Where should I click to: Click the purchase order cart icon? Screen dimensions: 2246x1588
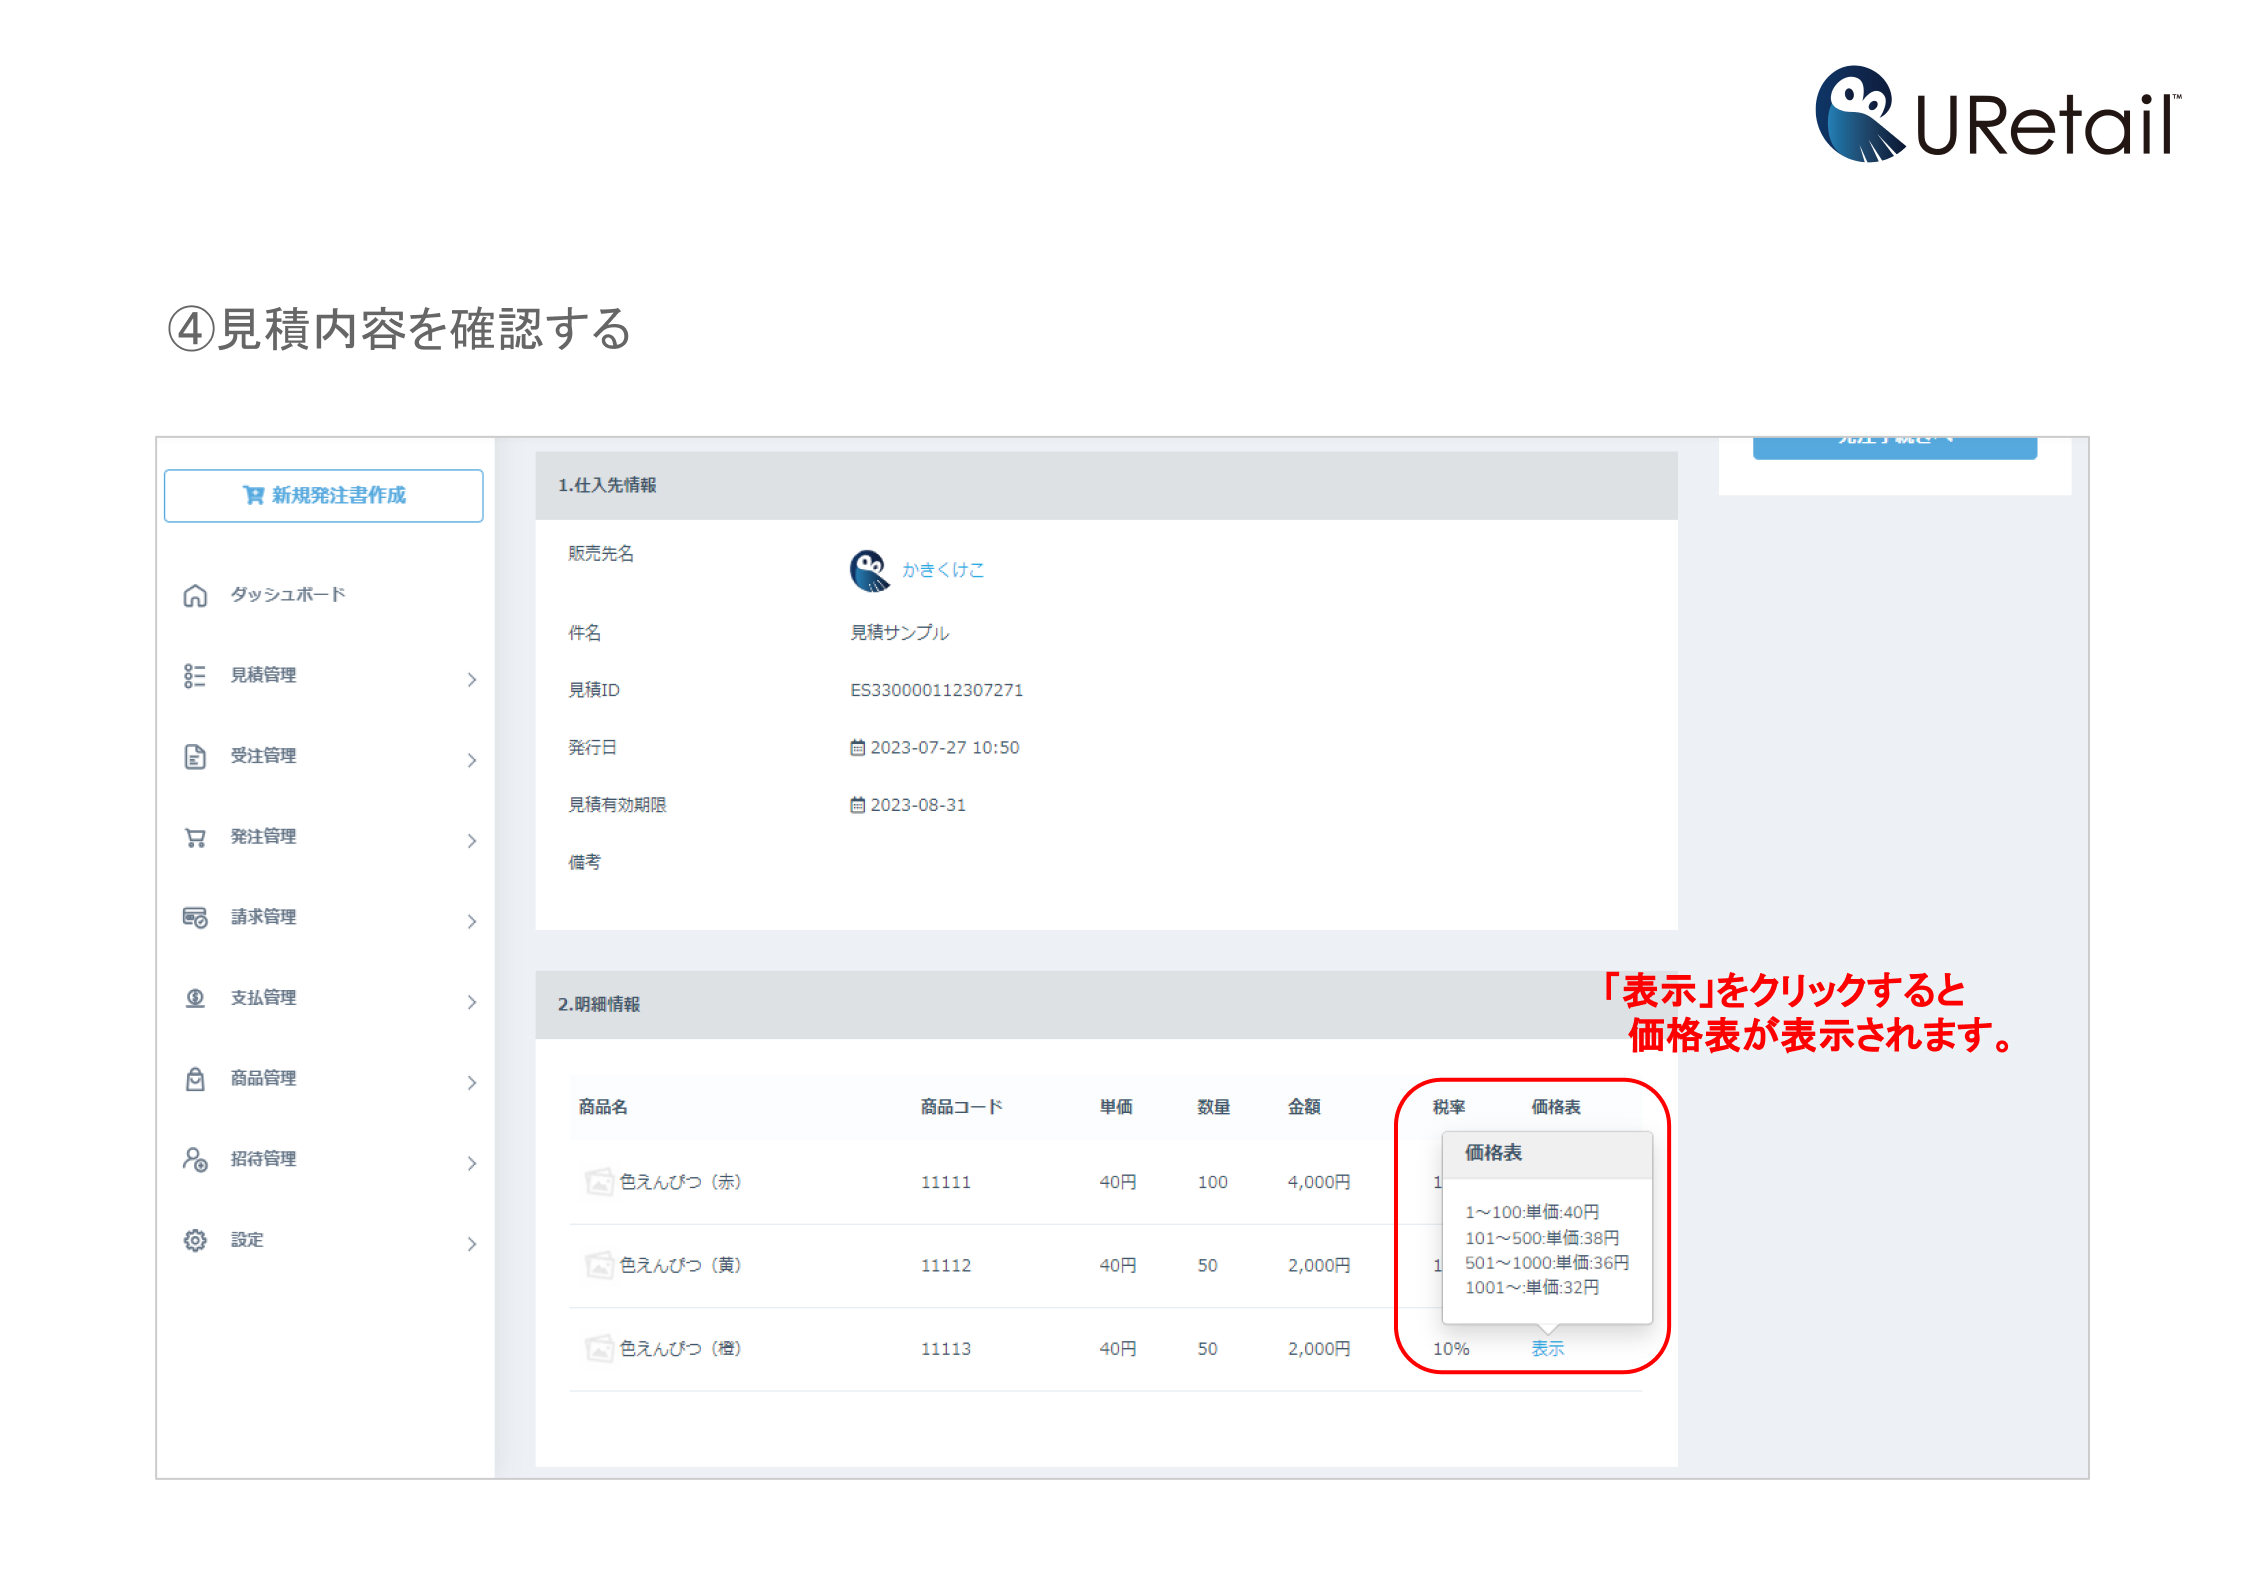[x=195, y=838]
